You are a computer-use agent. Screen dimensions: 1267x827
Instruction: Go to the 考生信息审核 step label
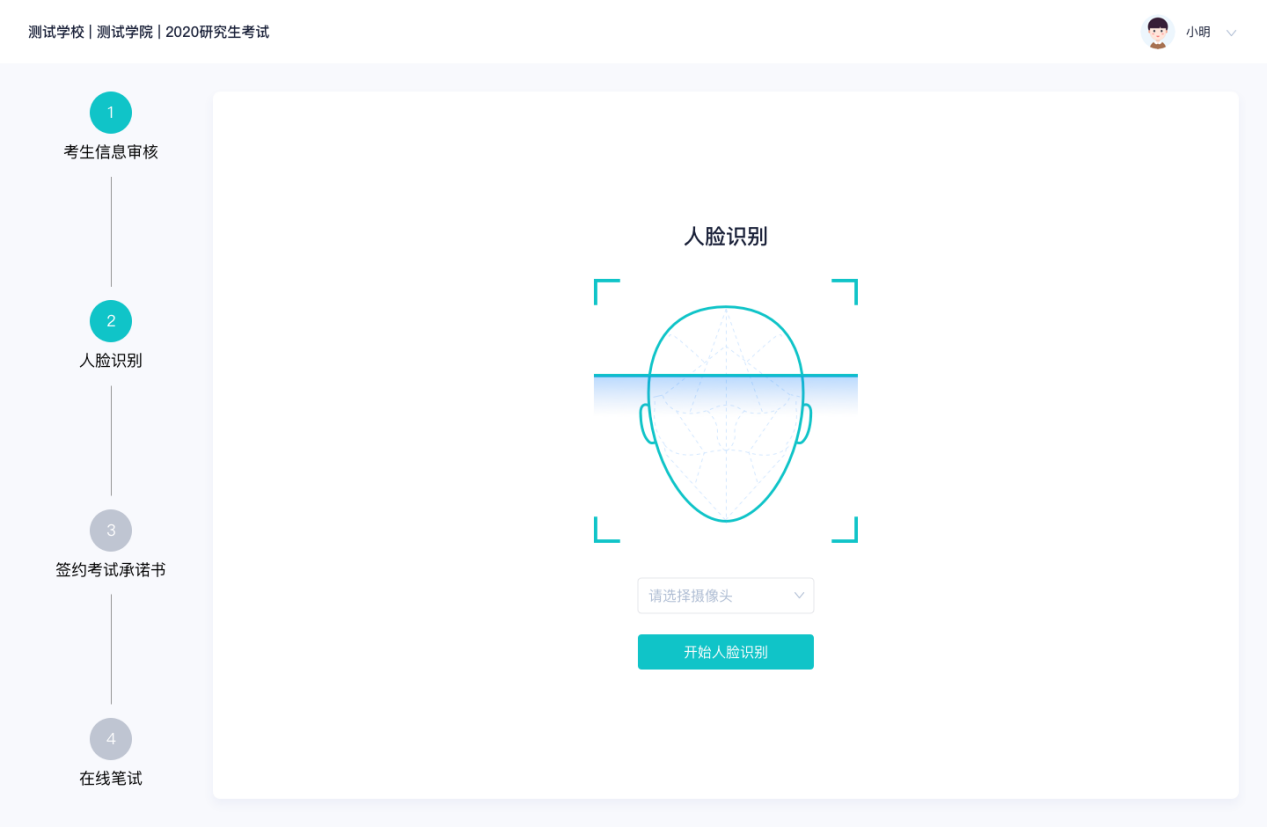coord(111,152)
